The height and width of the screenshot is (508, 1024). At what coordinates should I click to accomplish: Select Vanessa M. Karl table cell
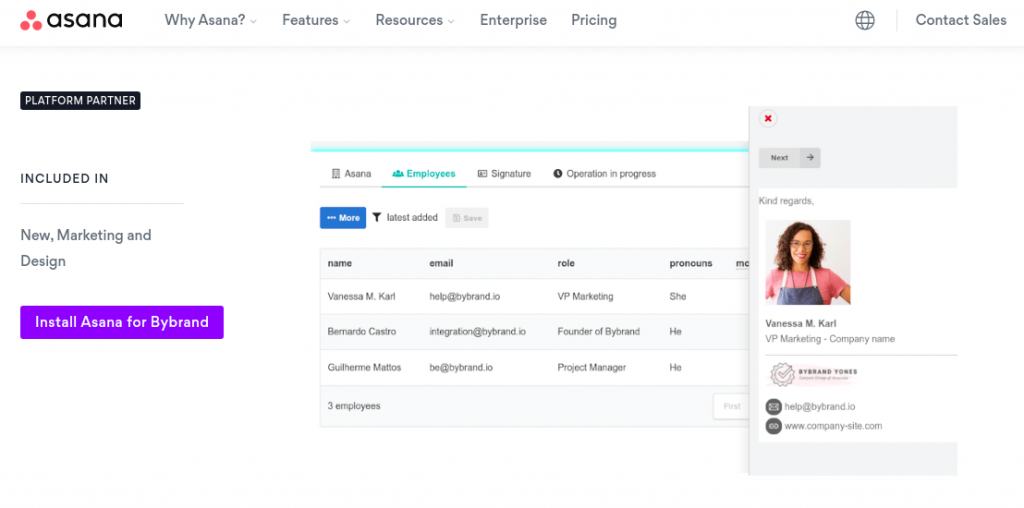point(361,296)
